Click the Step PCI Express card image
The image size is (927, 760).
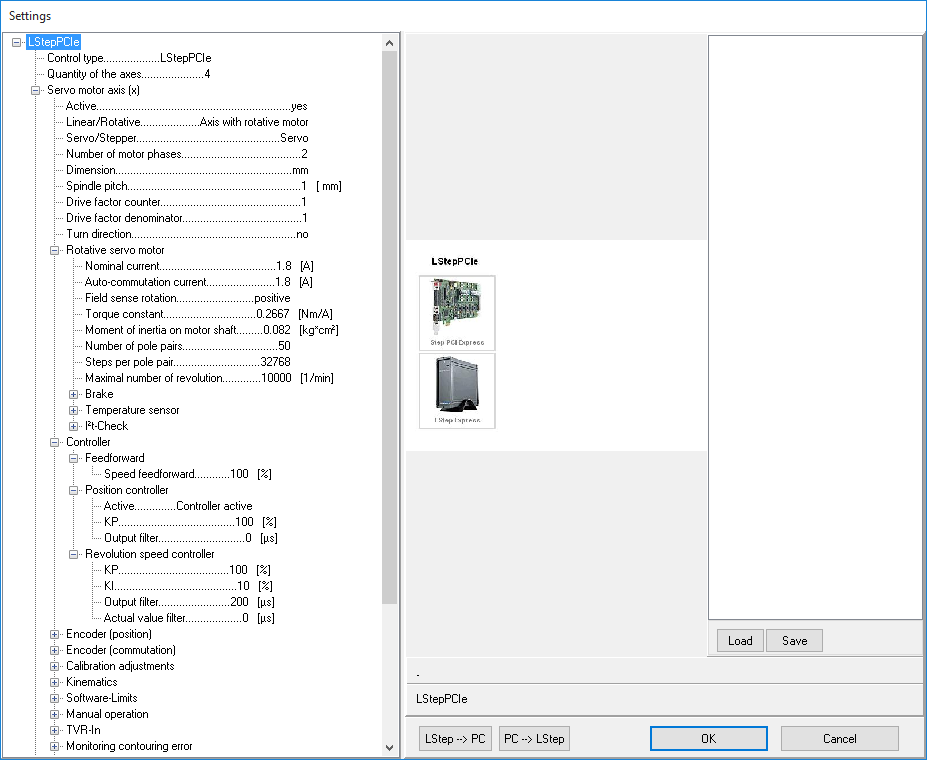457,312
